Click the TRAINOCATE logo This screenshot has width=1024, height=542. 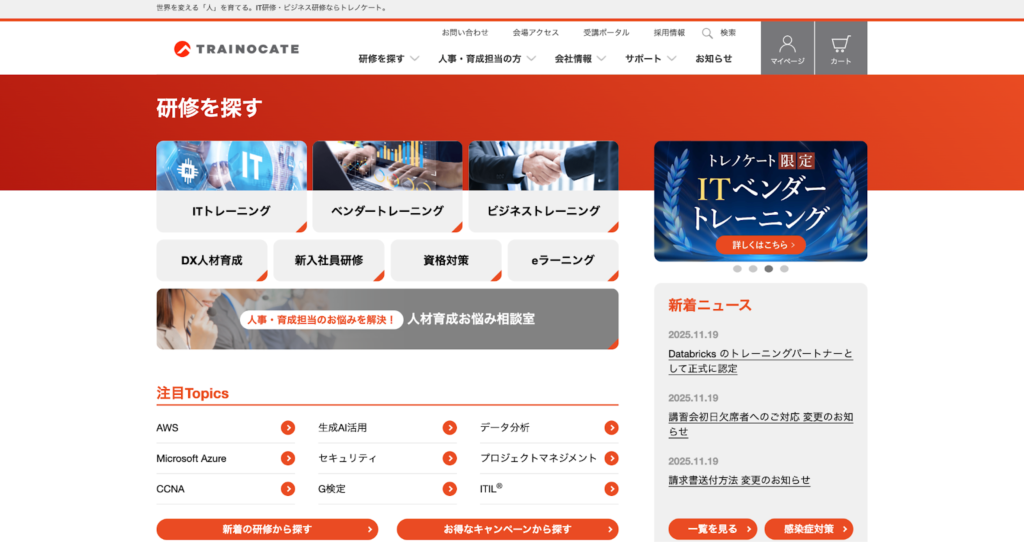(x=236, y=49)
